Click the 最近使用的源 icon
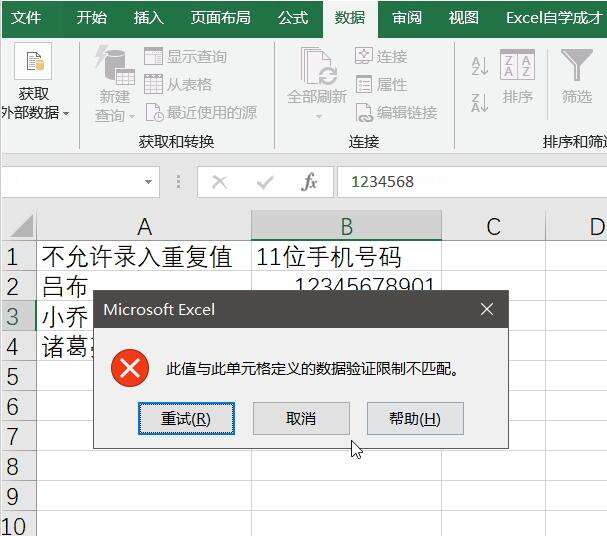This screenshot has height=536, width=607. click(154, 113)
